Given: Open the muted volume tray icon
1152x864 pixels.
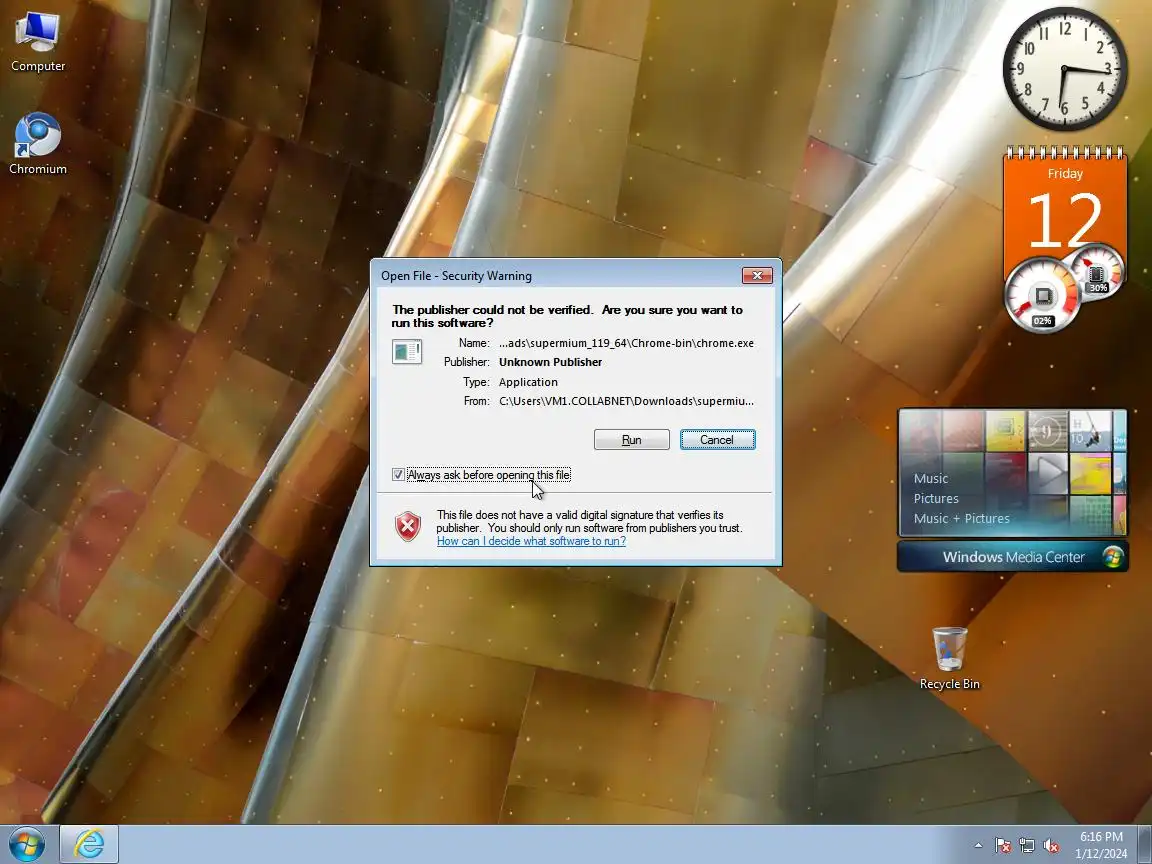Looking at the screenshot, I should coord(1051,846).
